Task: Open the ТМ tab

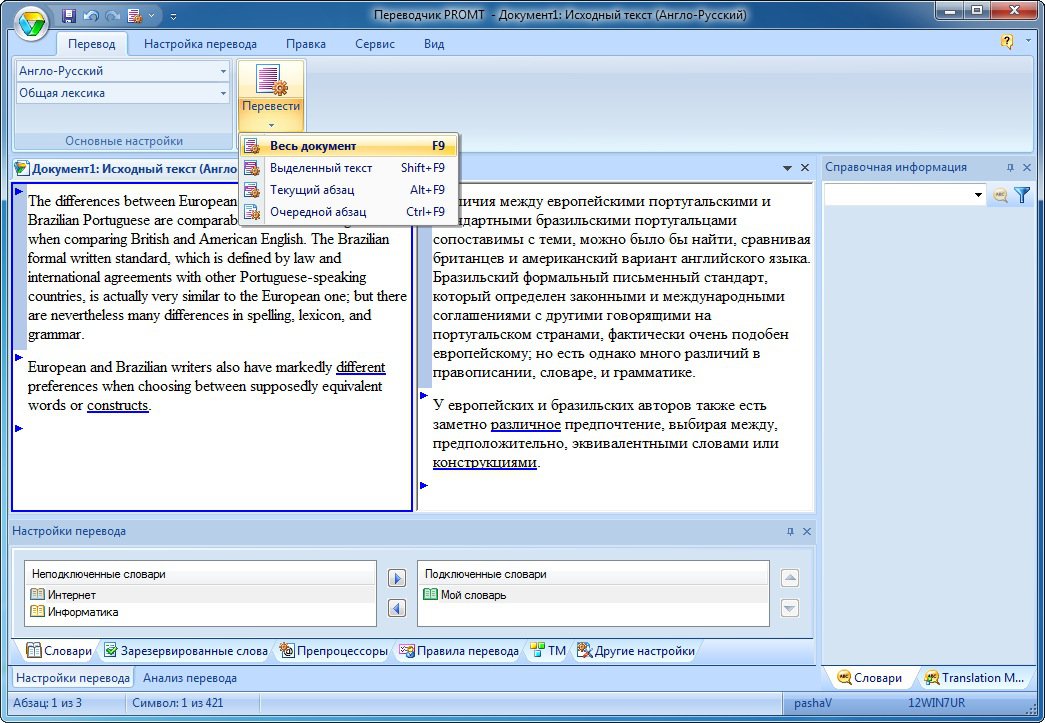Action: (548, 651)
